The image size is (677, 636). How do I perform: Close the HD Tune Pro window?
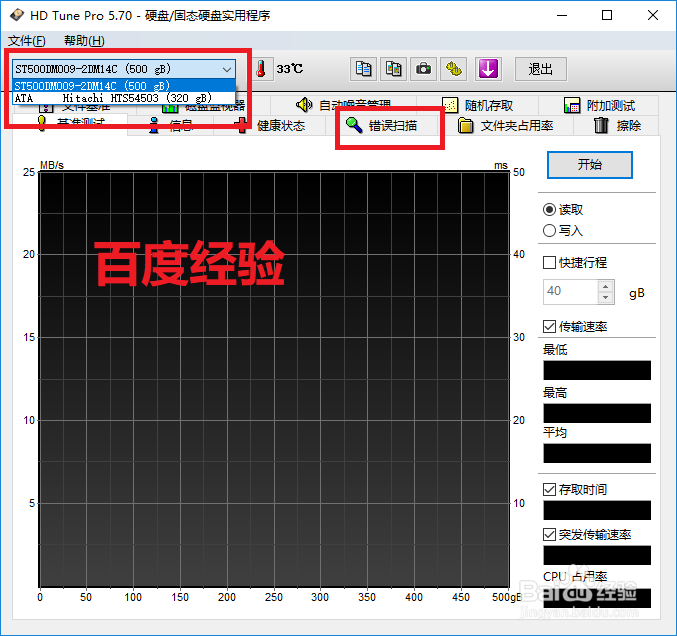(x=653, y=15)
